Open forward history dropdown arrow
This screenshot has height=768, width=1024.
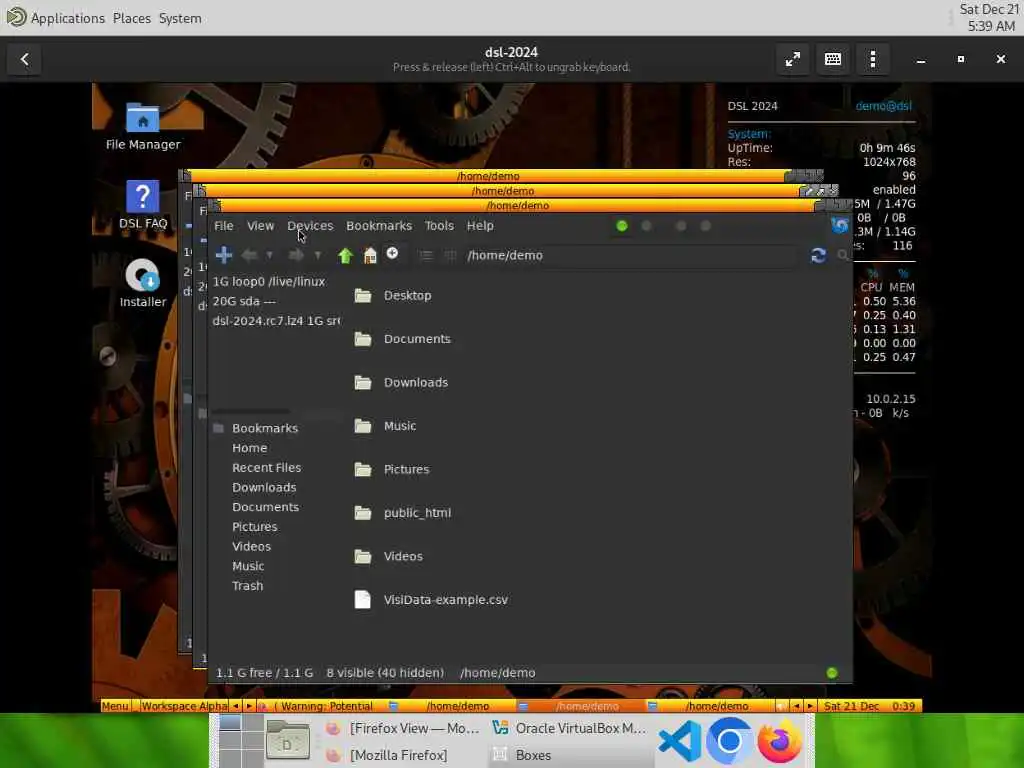tap(317, 255)
